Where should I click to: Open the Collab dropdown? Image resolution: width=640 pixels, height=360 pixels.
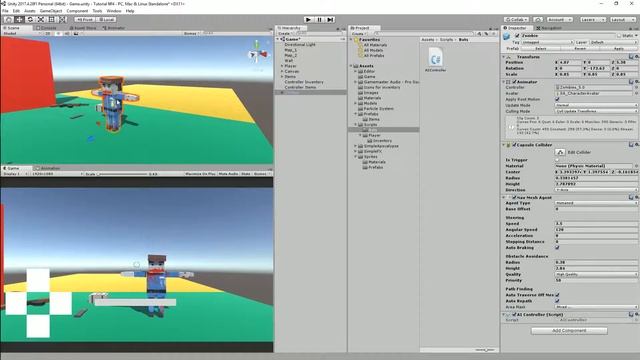pos(516,19)
